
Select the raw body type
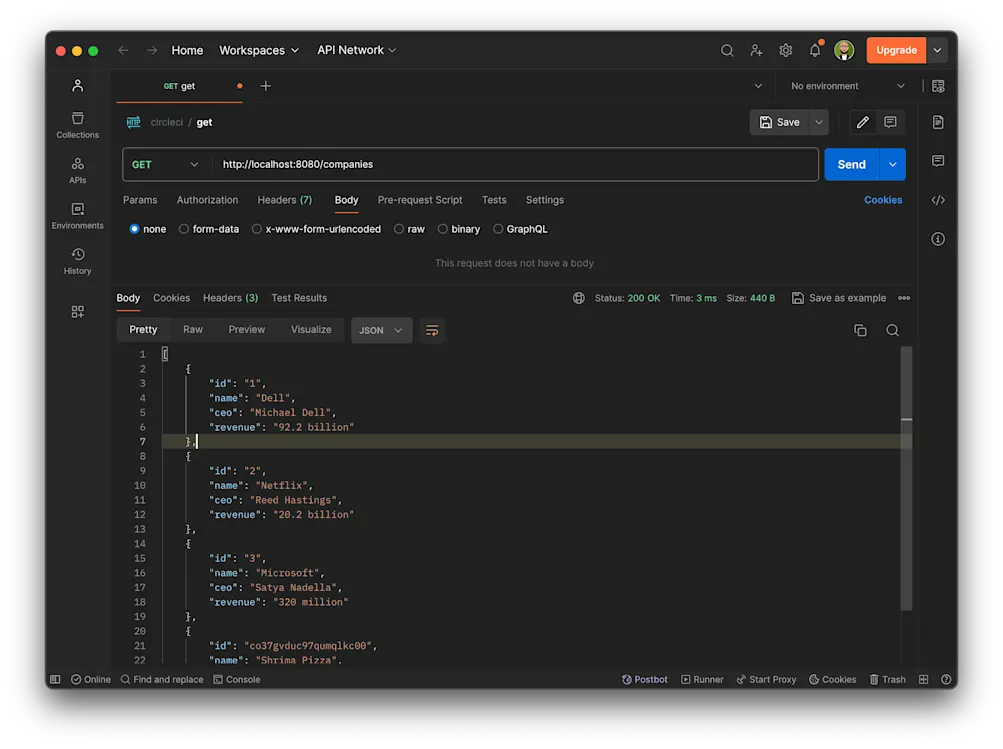coord(409,229)
